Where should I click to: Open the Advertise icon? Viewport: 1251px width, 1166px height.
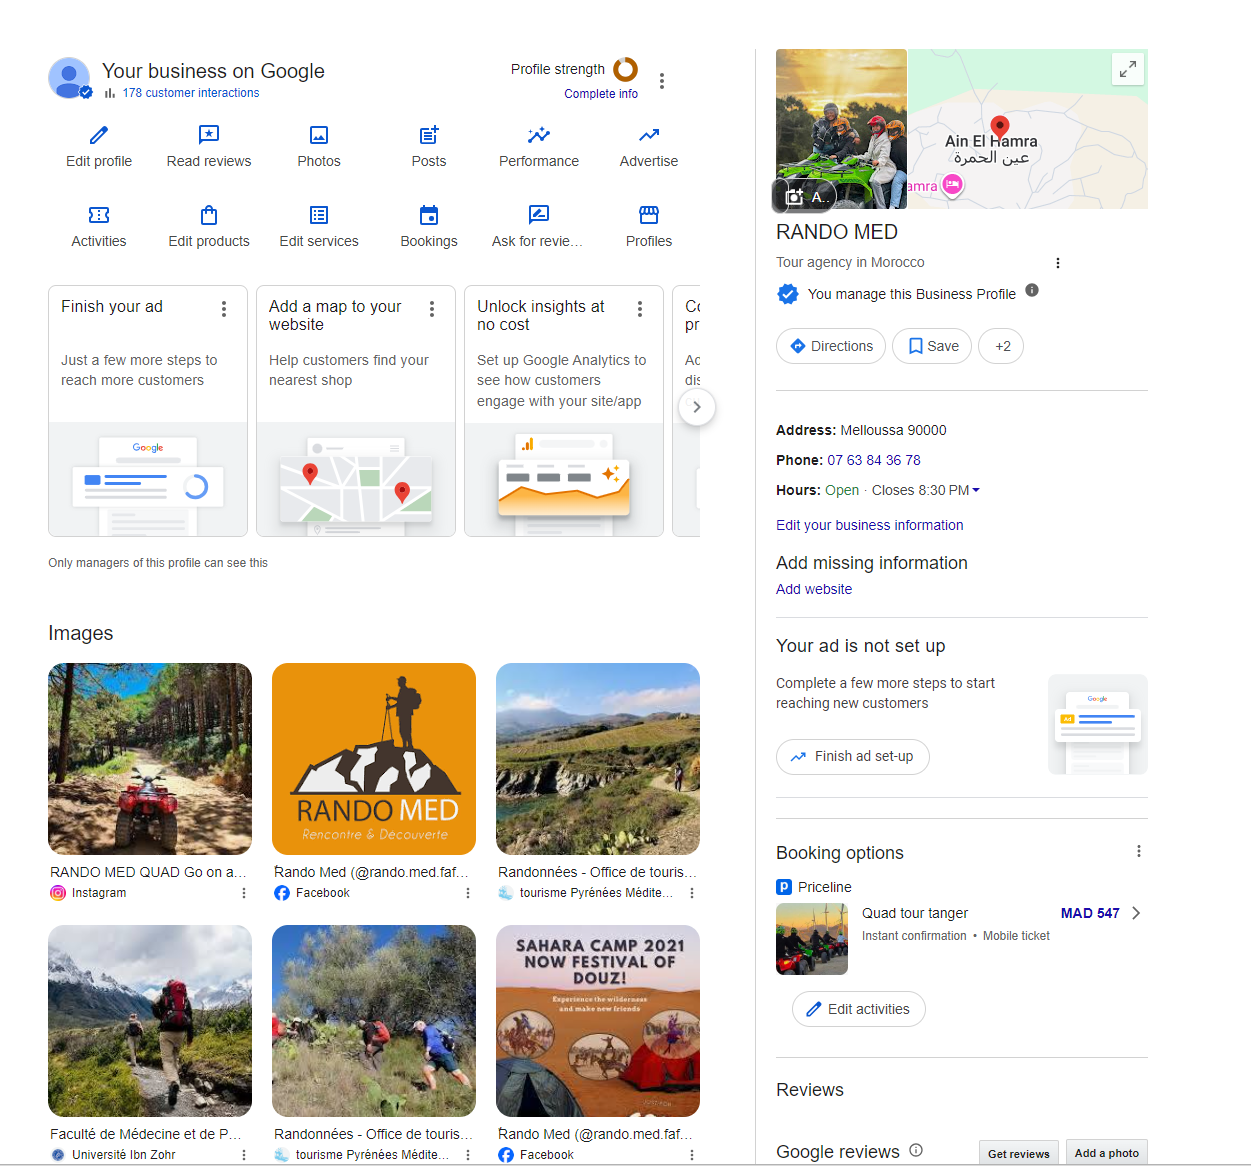(649, 135)
